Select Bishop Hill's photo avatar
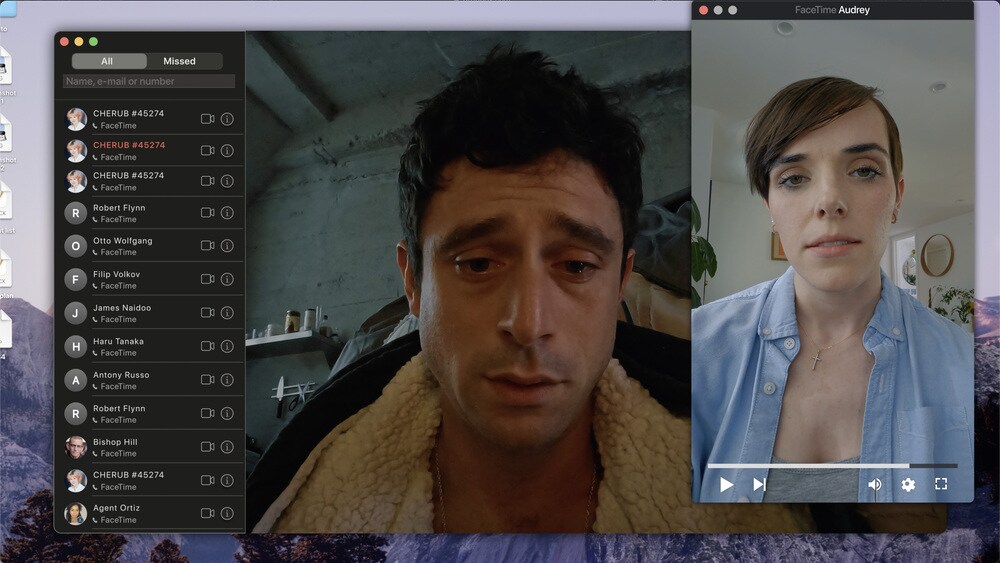 coord(75,447)
